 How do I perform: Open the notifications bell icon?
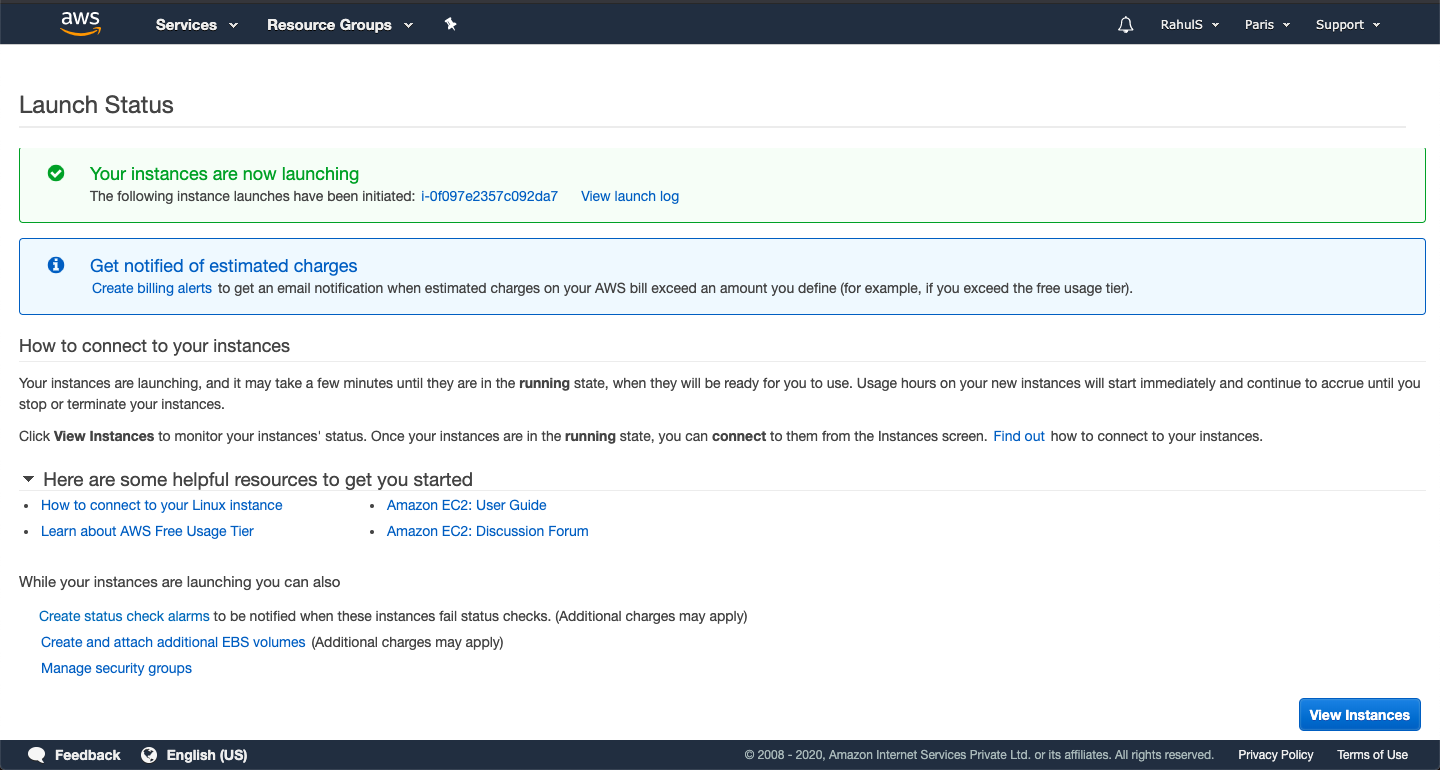(1125, 24)
